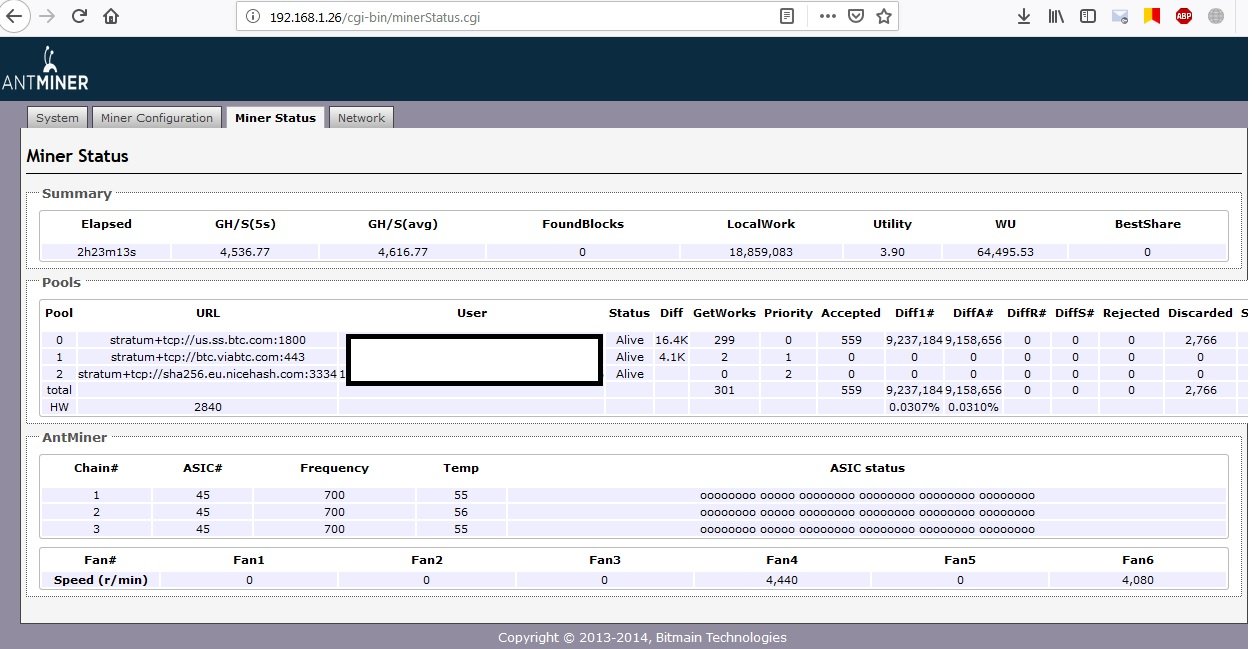The image size is (1259, 649).
Task: Click the Fan6 speed 4,080
Action: pyautogui.click(x=1138, y=580)
